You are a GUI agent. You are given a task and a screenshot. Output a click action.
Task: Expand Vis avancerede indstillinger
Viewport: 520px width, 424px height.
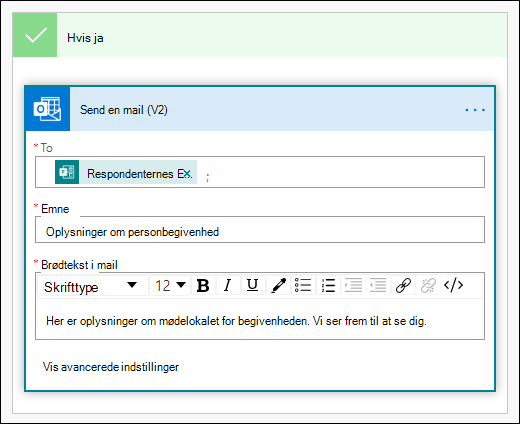pos(111,367)
